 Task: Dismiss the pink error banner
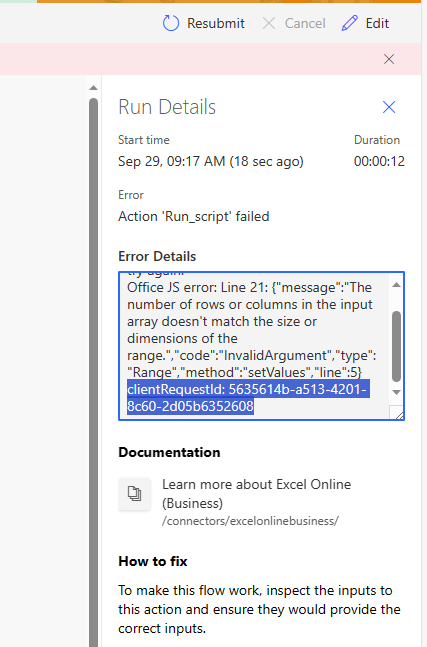pos(389,59)
